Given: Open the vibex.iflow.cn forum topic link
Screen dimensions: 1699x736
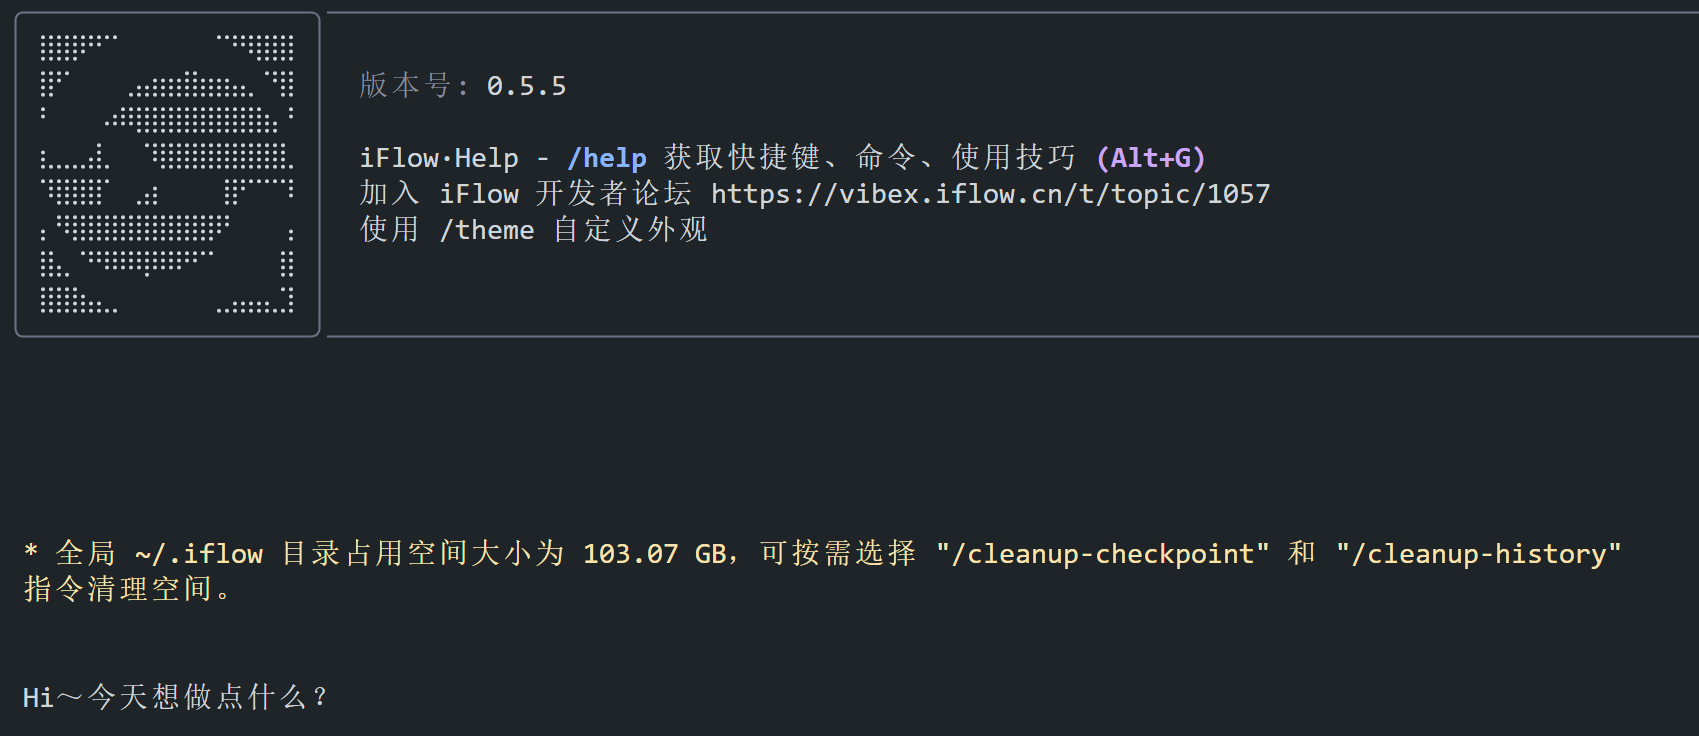Looking at the screenshot, I should click(x=990, y=194).
